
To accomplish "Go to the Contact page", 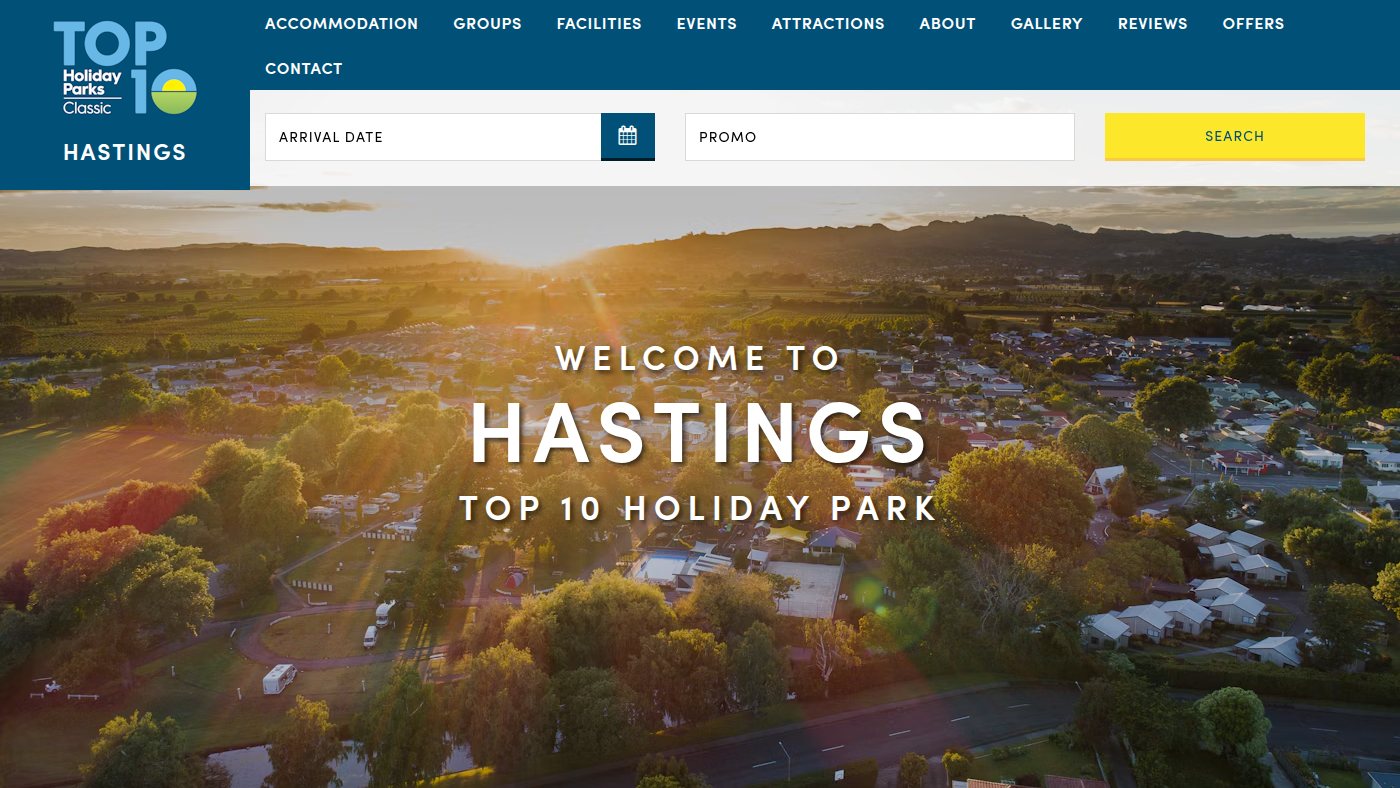I will 303,68.
